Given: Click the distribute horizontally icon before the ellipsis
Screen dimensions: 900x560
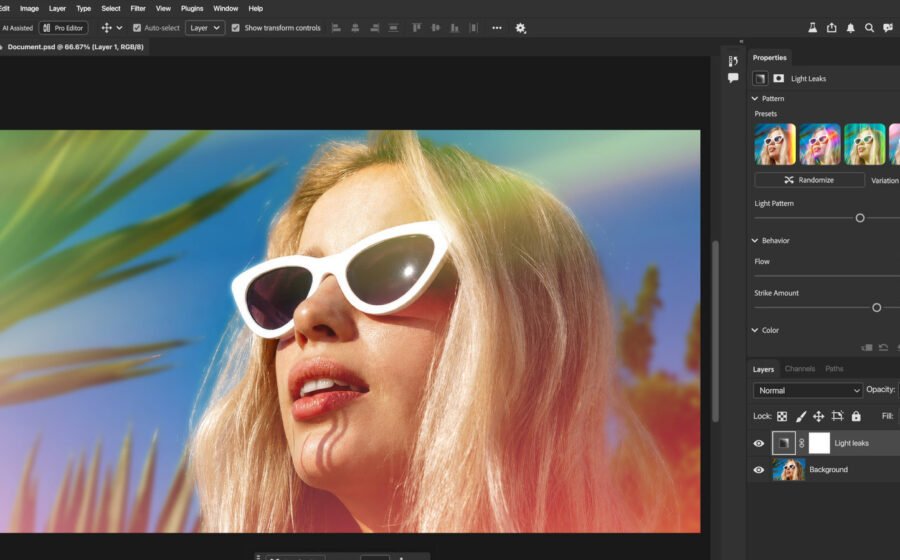Looking at the screenshot, I should tap(474, 28).
